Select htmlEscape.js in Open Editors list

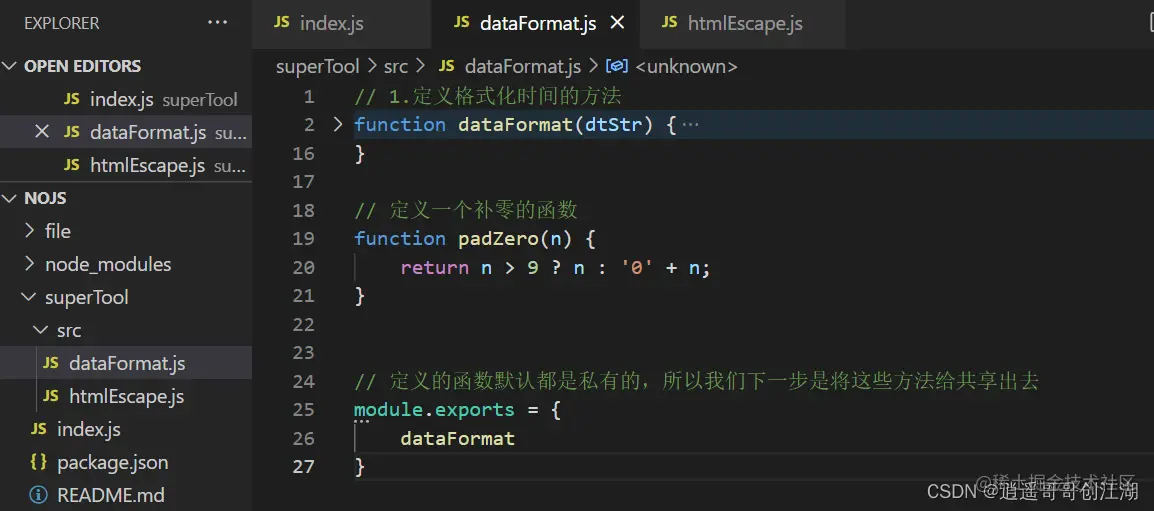point(126,166)
